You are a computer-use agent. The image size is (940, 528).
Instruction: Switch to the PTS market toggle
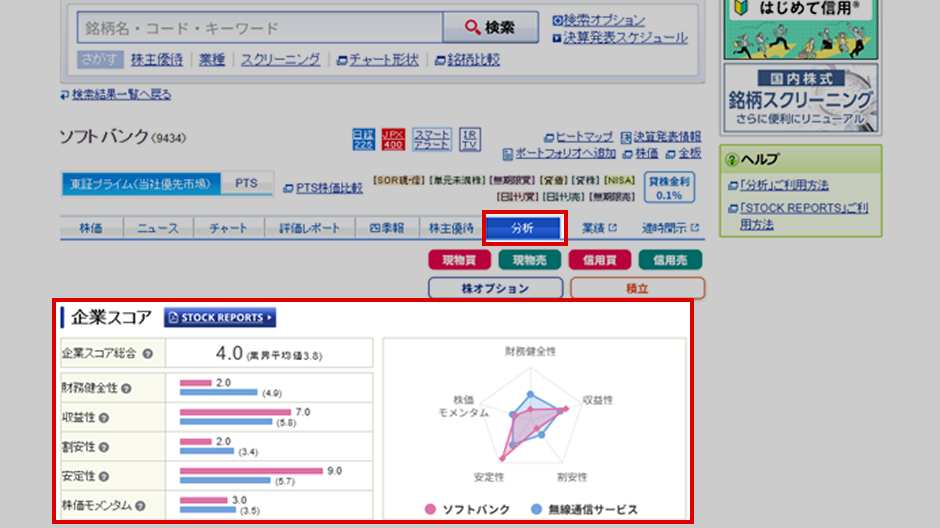pyautogui.click(x=245, y=184)
